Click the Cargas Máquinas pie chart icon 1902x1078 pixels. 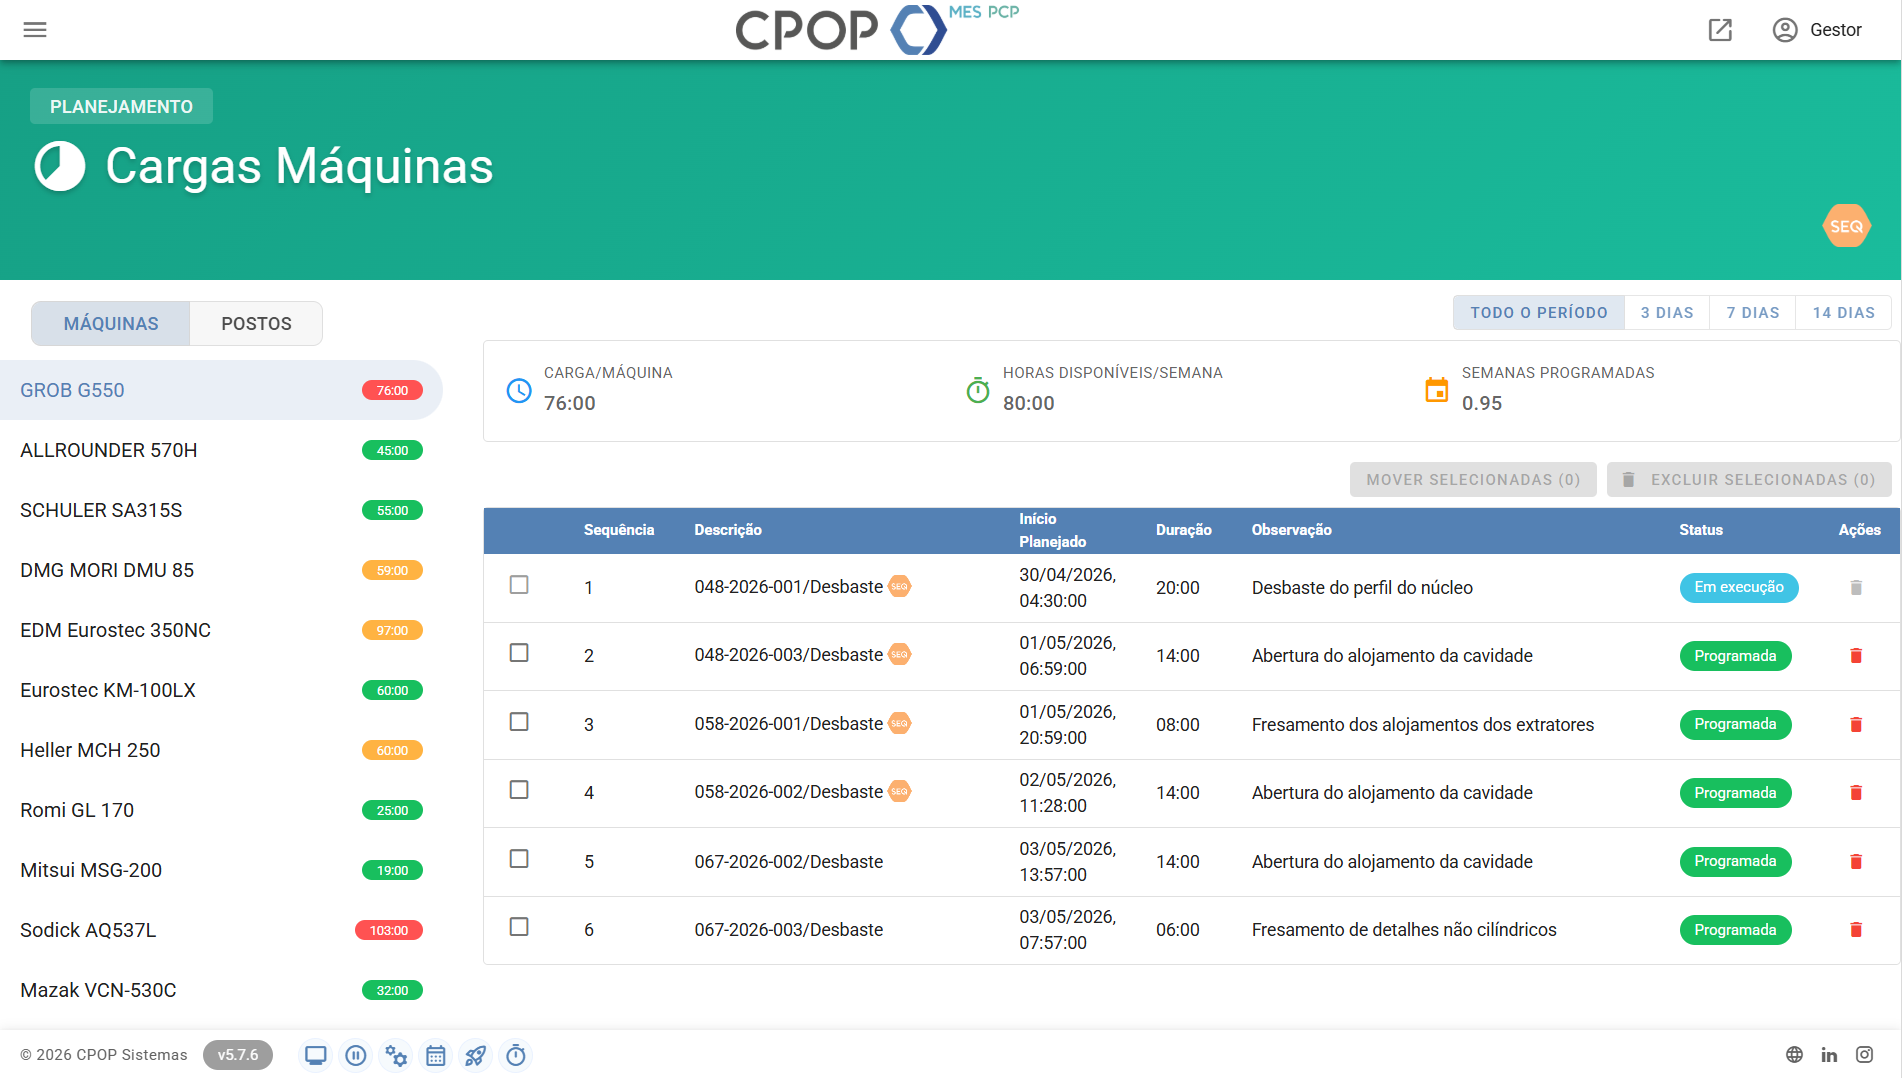pyautogui.click(x=60, y=166)
